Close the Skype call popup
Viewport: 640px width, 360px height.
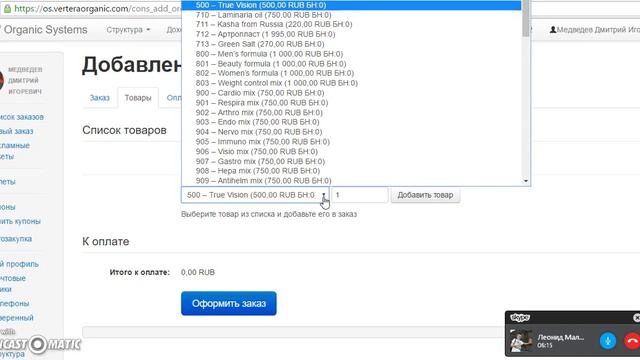636,317
